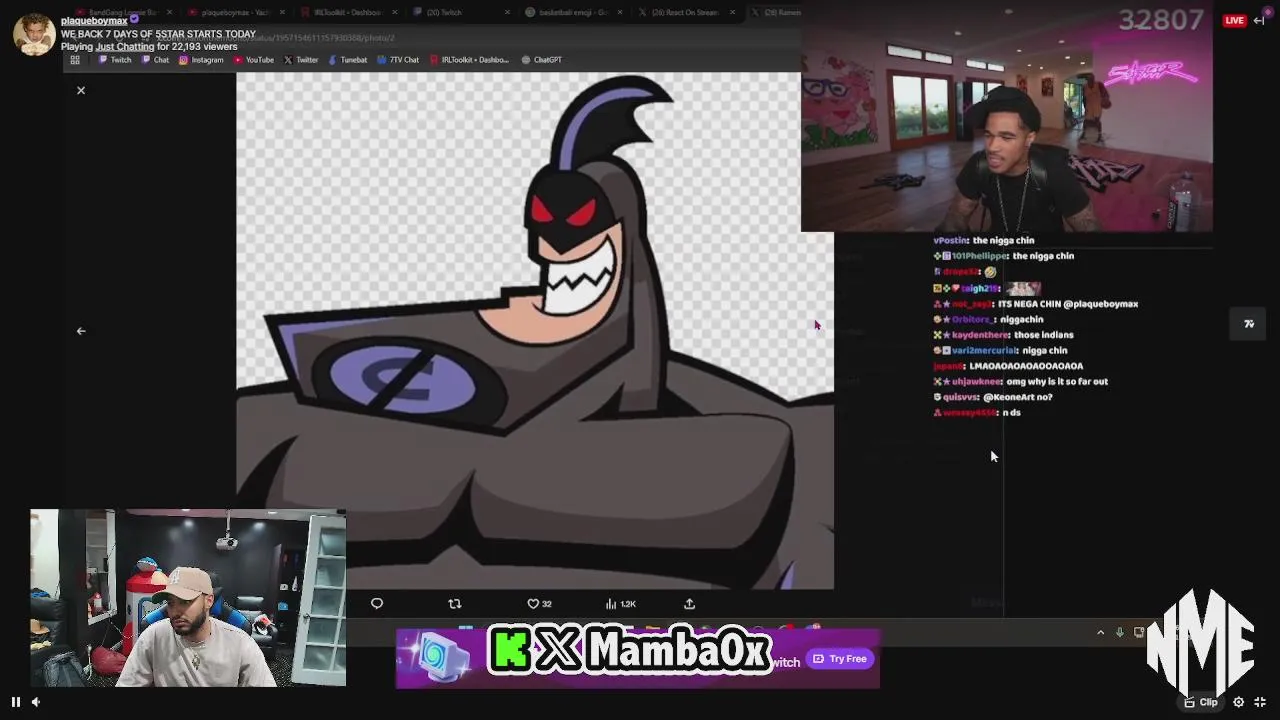This screenshot has height=720, width=1280.
Task: Repost using the retweet icon
Action: tap(455, 604)
